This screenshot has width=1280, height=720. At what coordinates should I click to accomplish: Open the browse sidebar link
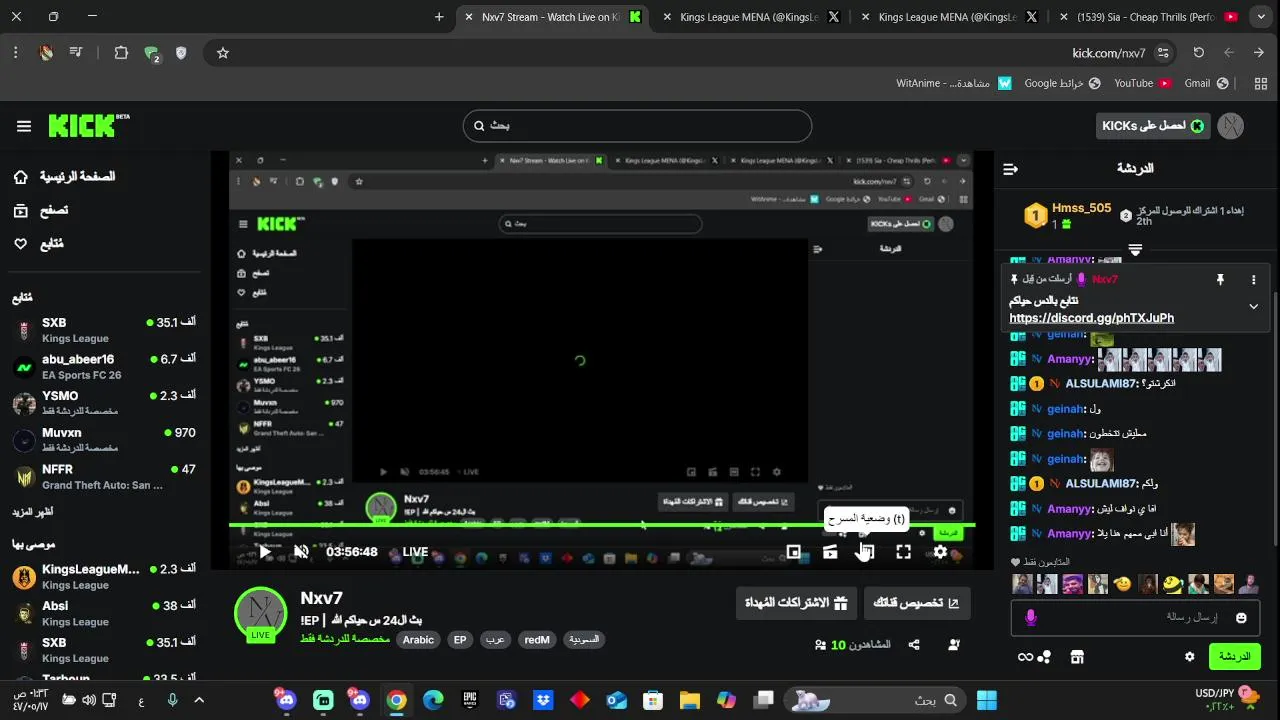[x=40, y=210]
